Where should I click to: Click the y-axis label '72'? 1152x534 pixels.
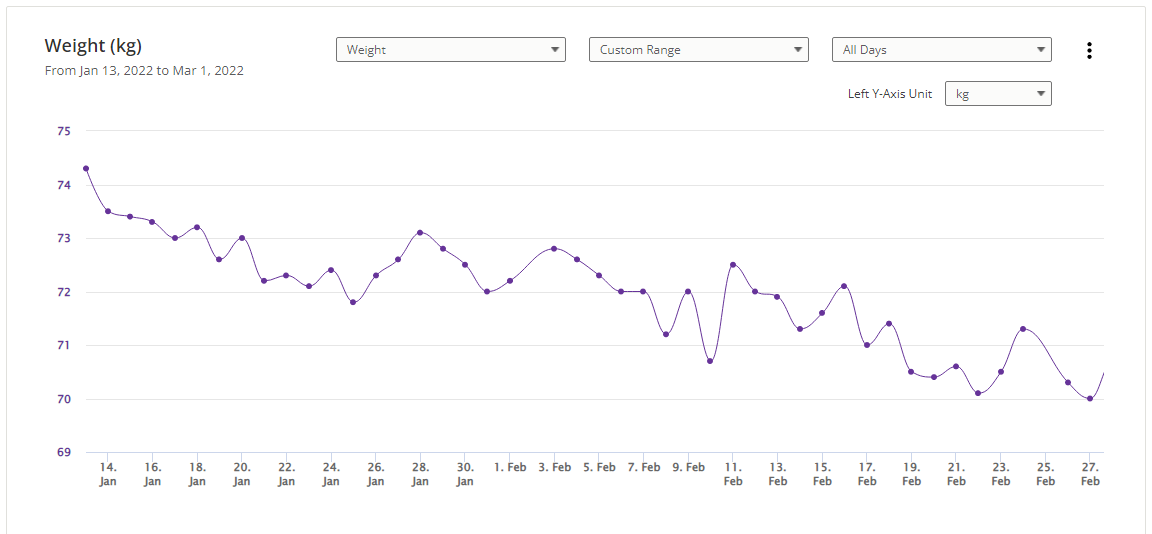(62, 292)
